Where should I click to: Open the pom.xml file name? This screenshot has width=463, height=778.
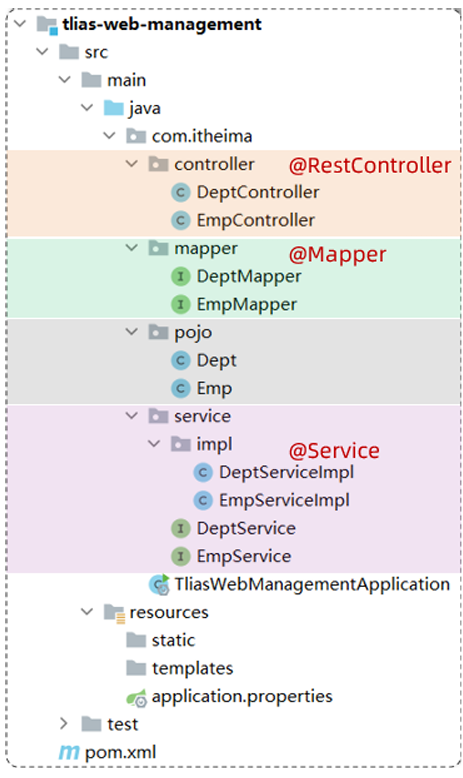coord(121,753)
